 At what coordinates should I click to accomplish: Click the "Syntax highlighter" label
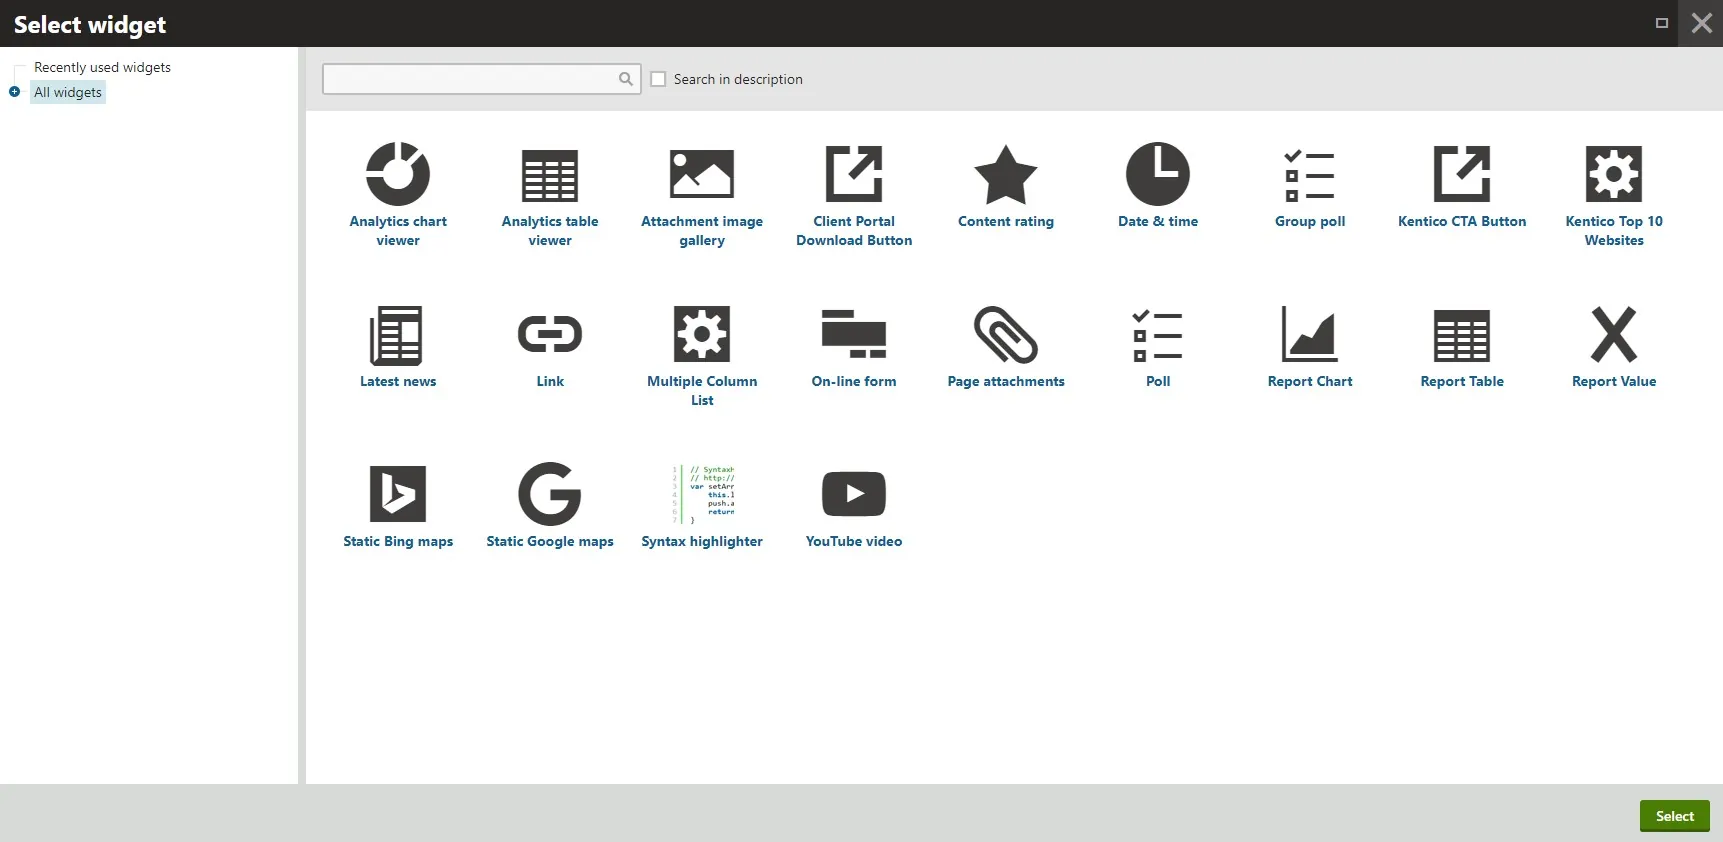[x=702, y=541]
